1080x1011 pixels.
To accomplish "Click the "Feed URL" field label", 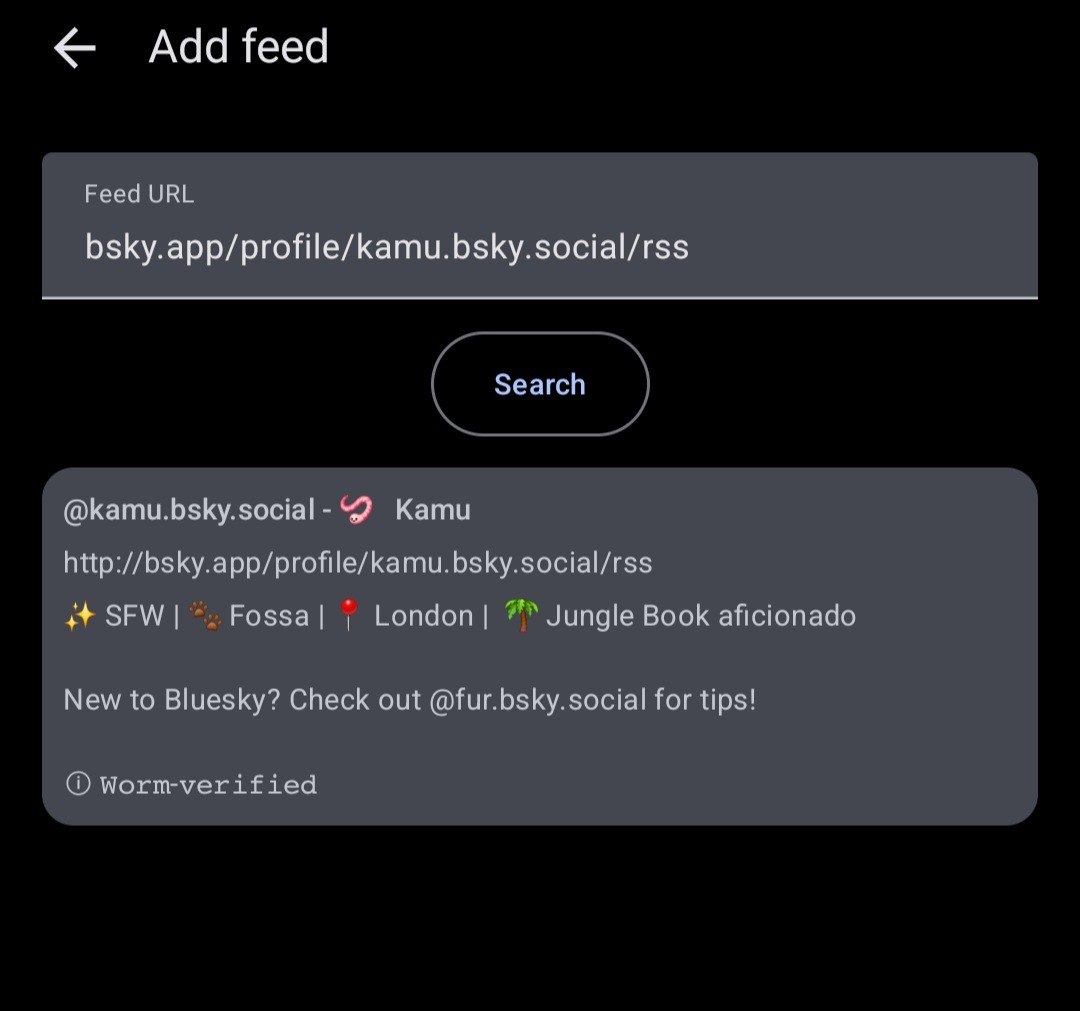I will point(139,194).
